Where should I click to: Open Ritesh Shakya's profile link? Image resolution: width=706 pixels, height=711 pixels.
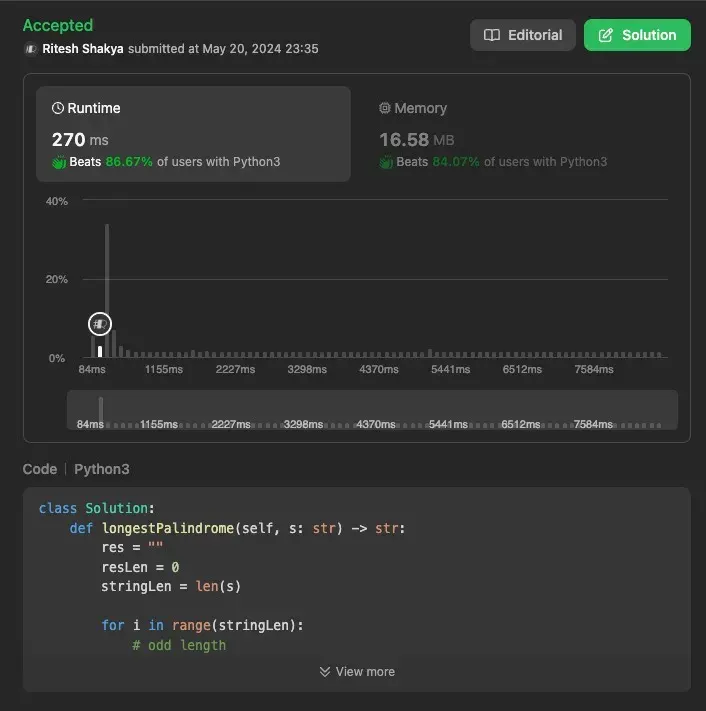coord(82,48)
